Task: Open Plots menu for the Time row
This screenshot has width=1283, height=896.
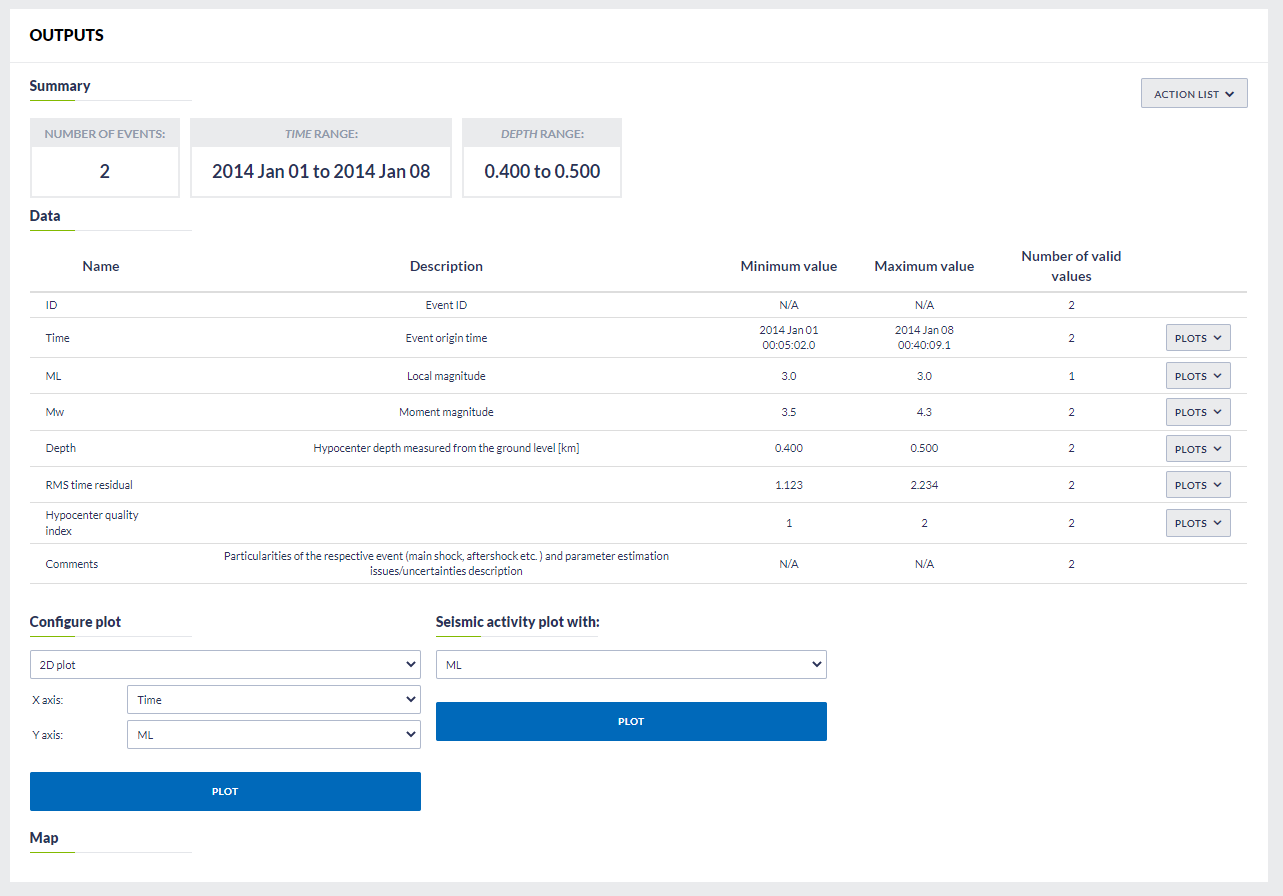Action: [1197, 338]
